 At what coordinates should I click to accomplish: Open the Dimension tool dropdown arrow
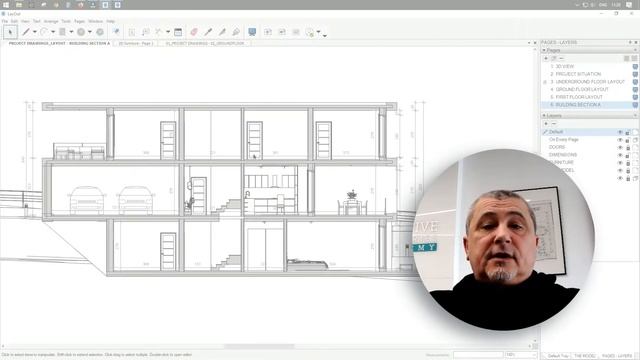168,32
